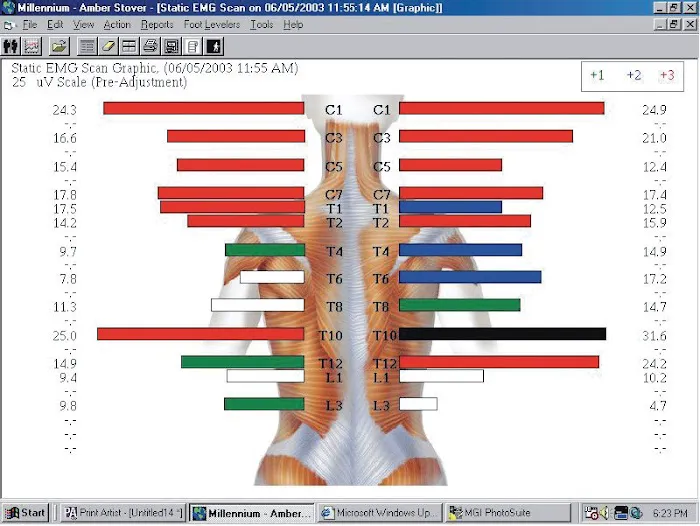700x526 pixels.
Task: Click the blue right T6 bar
Action: [x=470, y=277]
